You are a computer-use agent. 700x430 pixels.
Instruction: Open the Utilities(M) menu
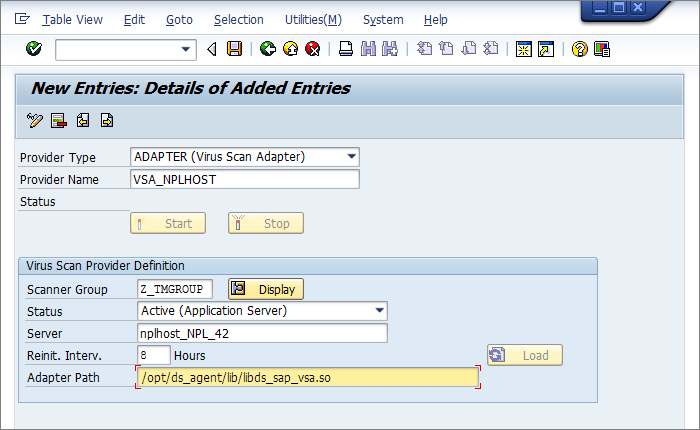pos(312,19)
